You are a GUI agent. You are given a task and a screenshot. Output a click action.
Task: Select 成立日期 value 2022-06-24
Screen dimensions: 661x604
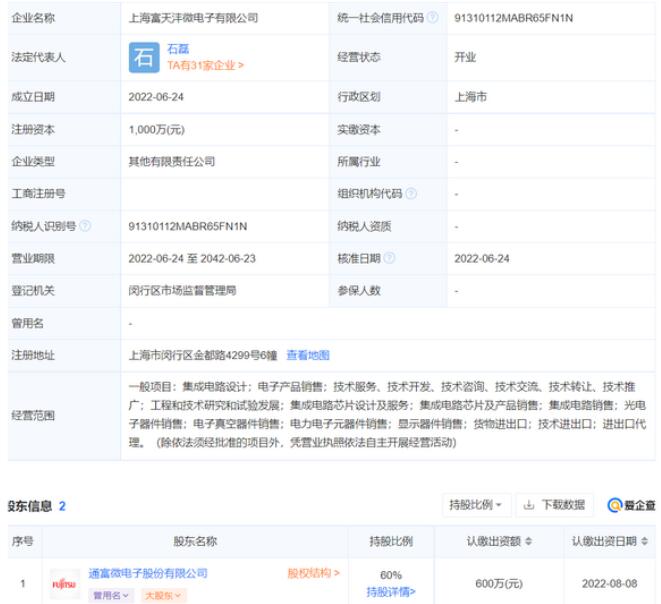click(x=156, y=97)
